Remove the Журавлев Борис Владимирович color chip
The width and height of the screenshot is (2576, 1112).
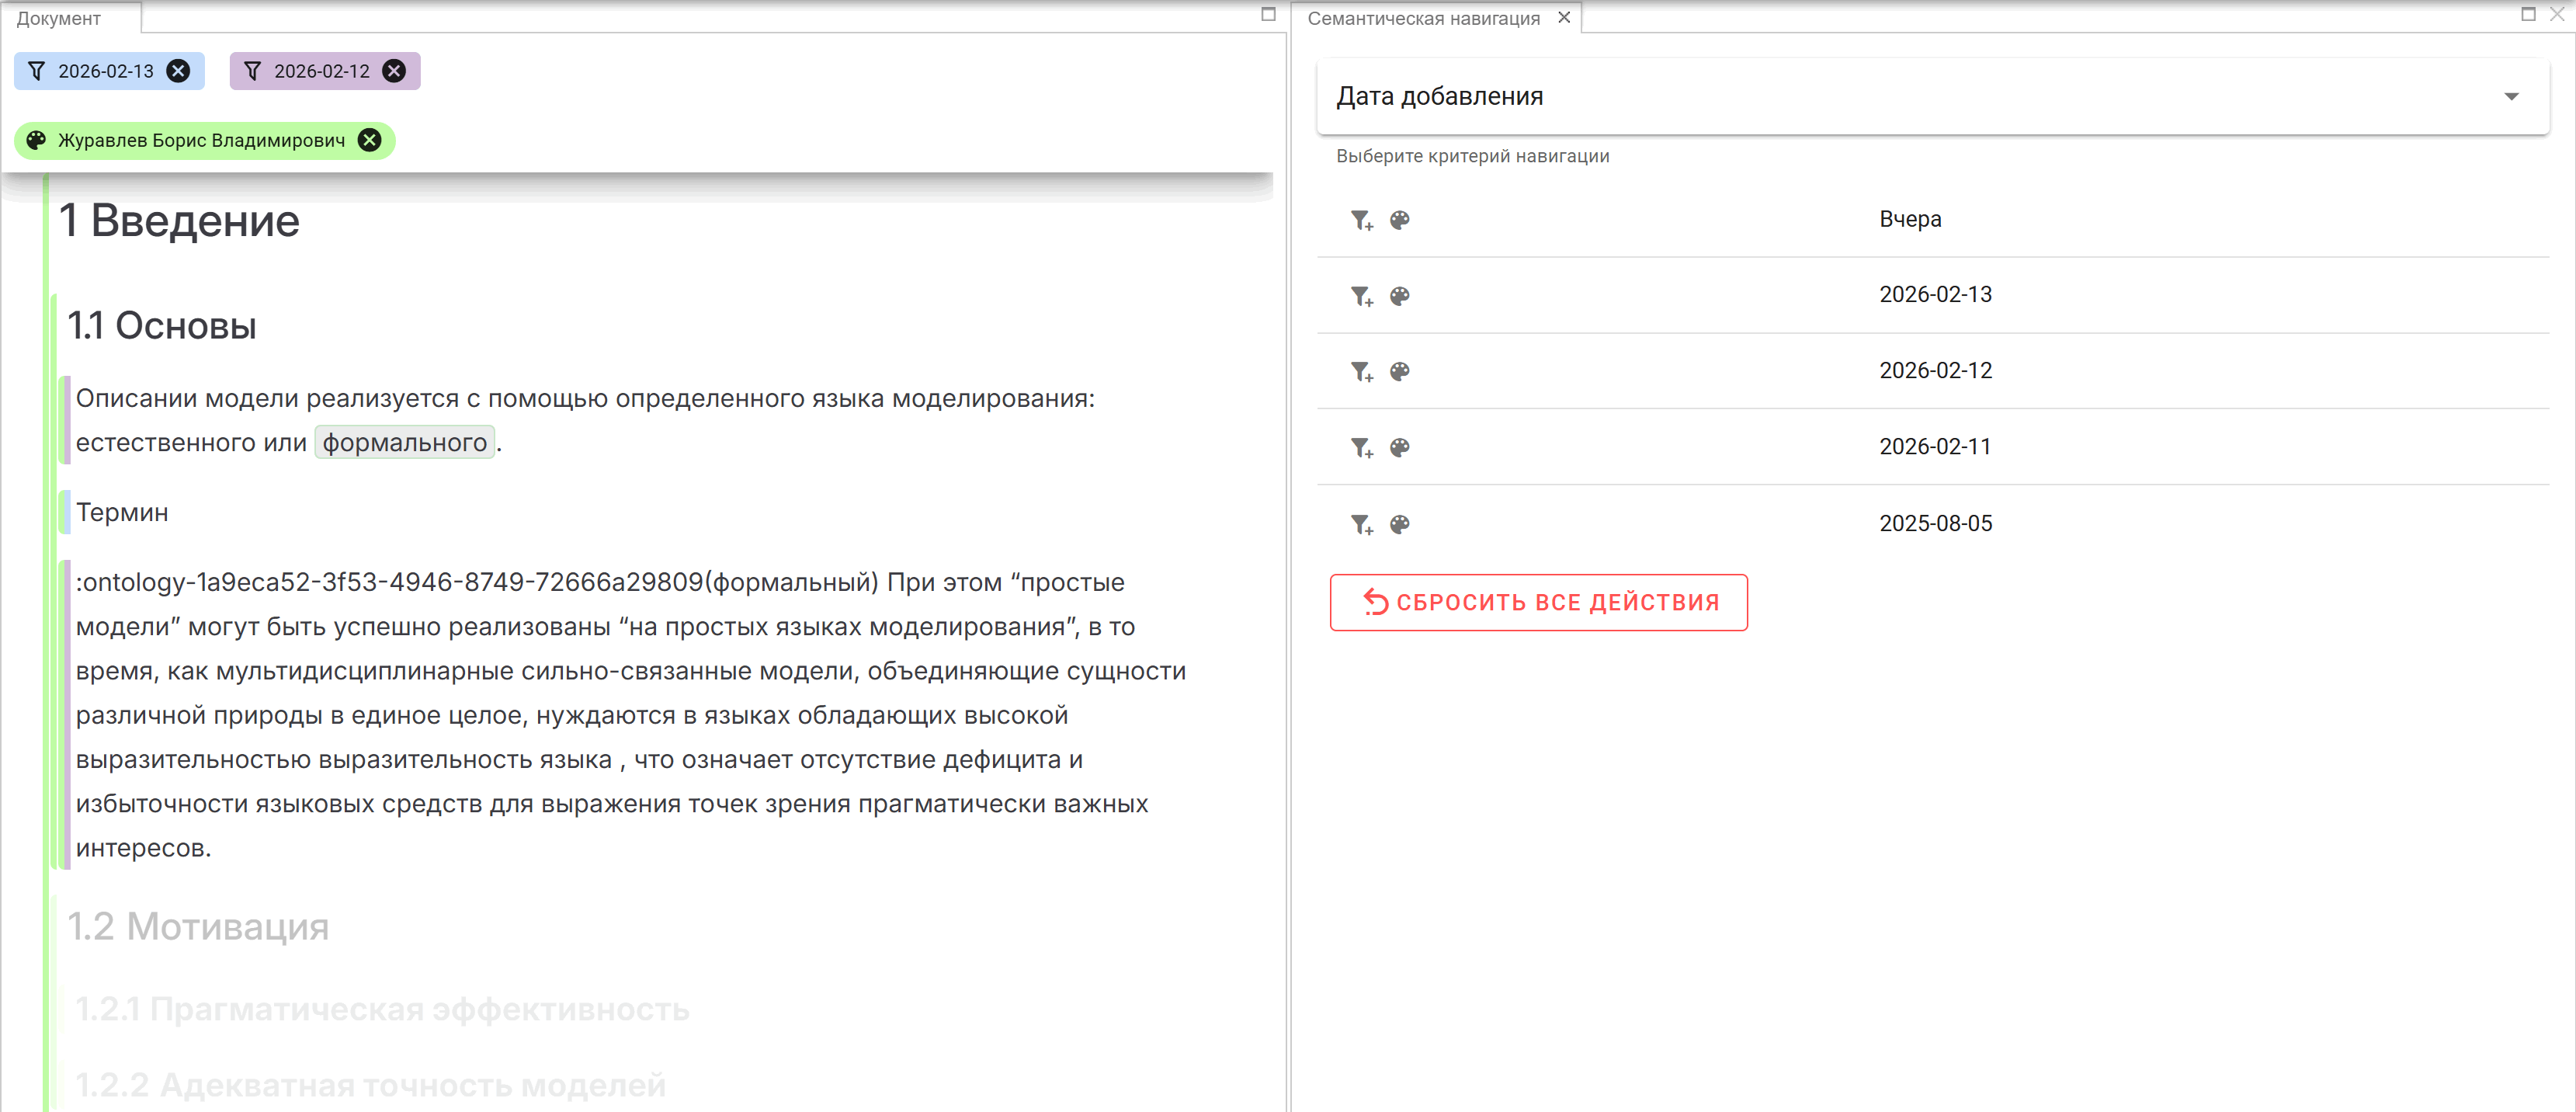tap(369, 140)
